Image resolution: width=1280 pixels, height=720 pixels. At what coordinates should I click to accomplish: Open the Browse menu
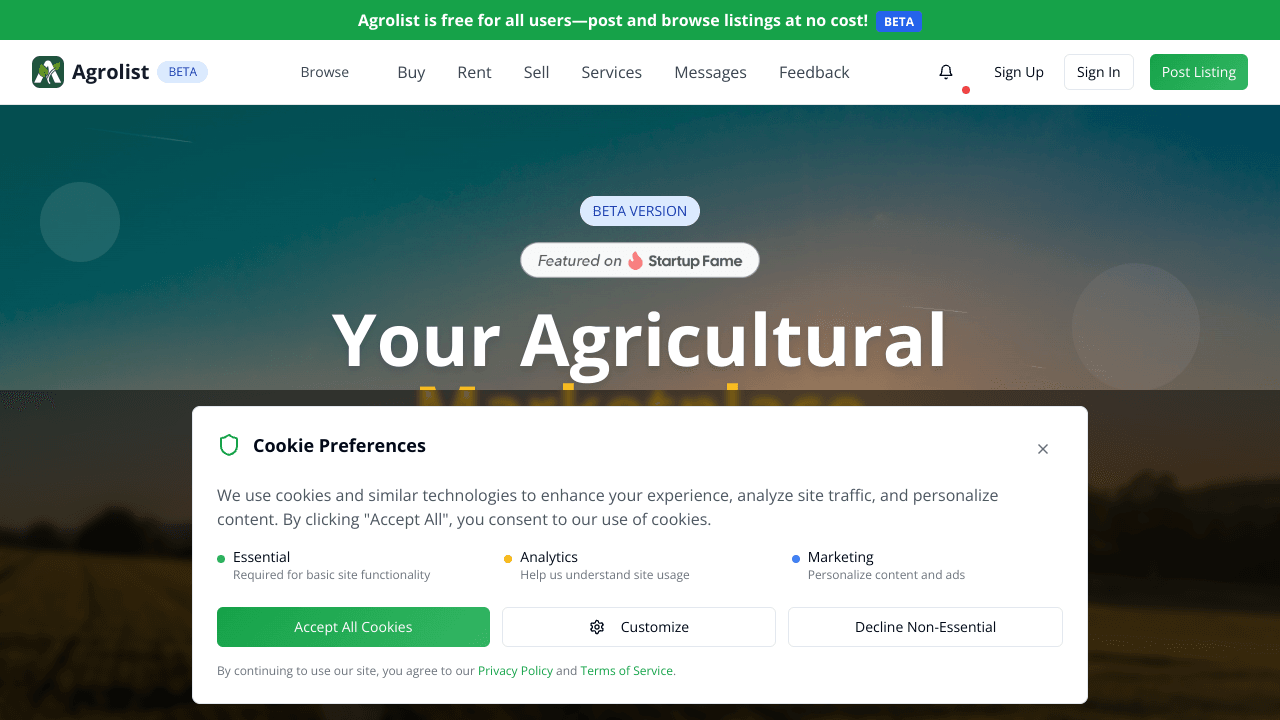pos(325,72)
